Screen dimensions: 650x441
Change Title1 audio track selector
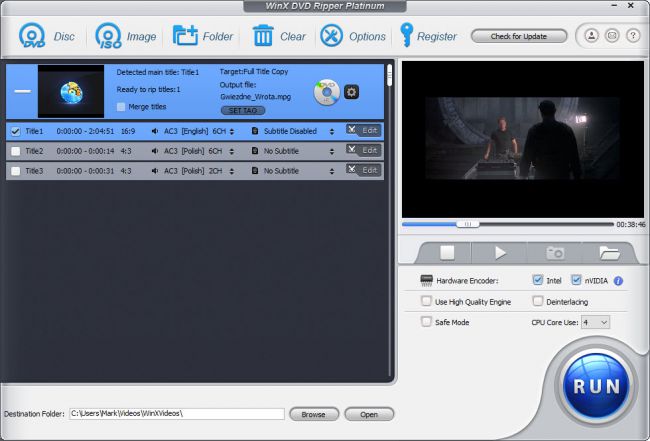pyautogui.click(x=232, y=131)
